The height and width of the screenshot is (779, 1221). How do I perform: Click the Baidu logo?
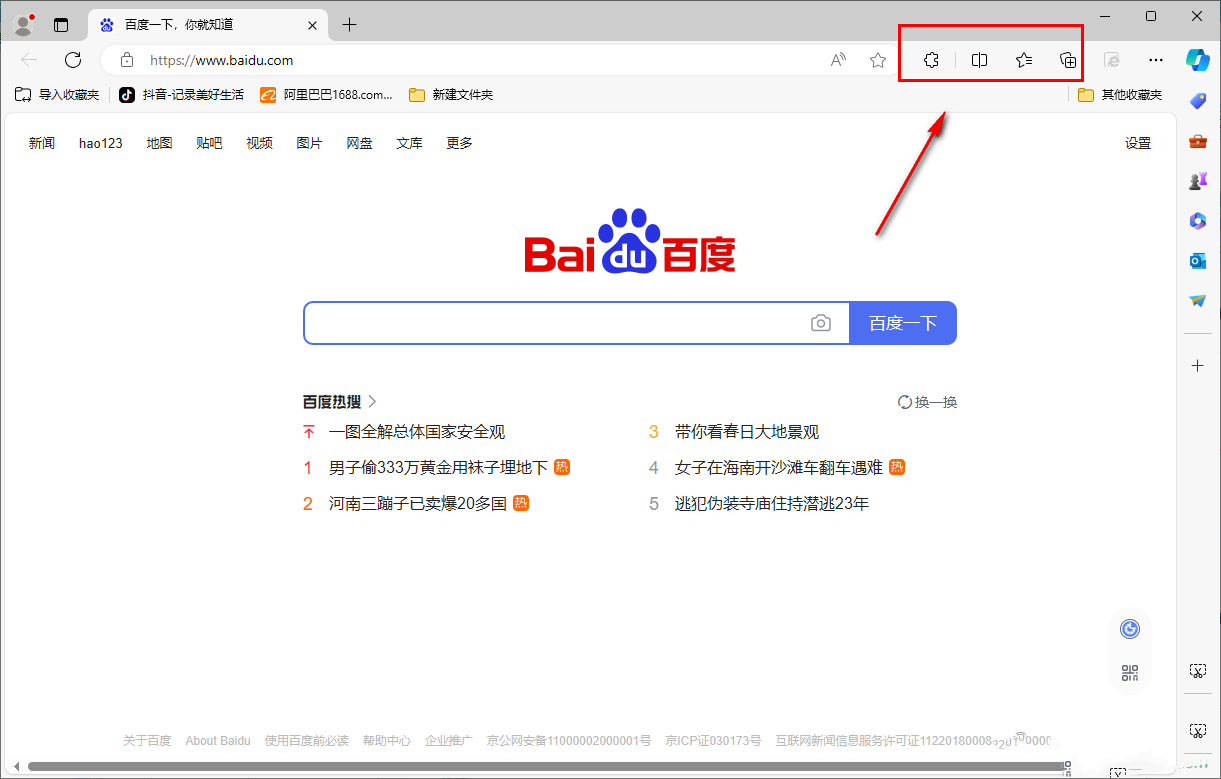pos(630,241)
